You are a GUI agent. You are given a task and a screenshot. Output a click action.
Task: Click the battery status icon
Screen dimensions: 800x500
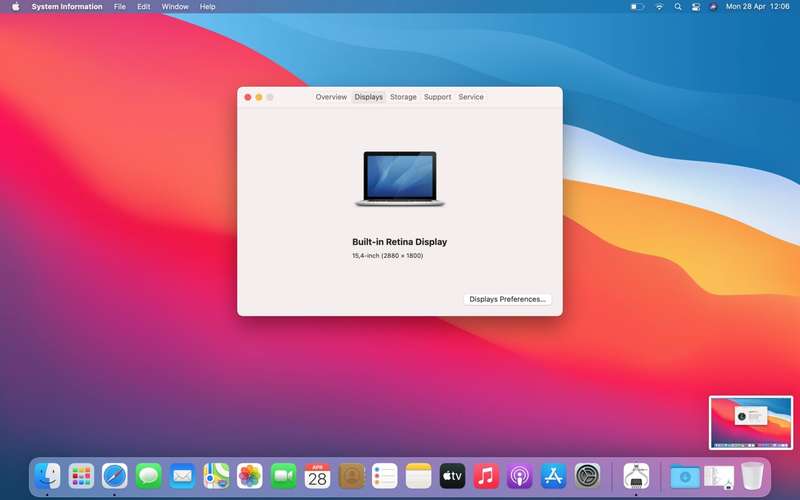tap(637, 7)
